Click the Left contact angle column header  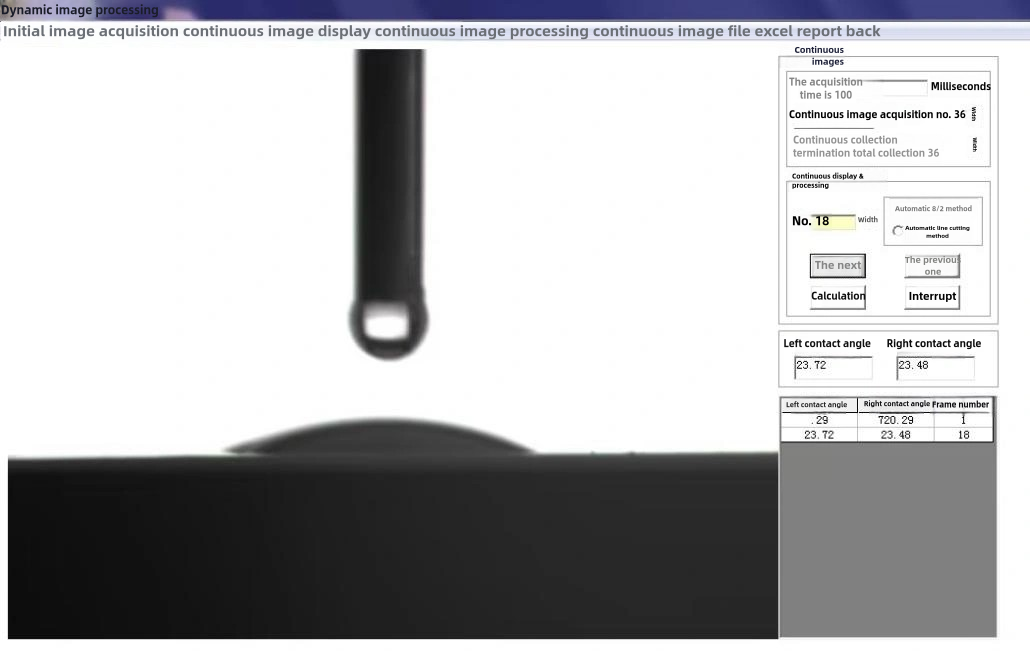click(x=818, y=405)
